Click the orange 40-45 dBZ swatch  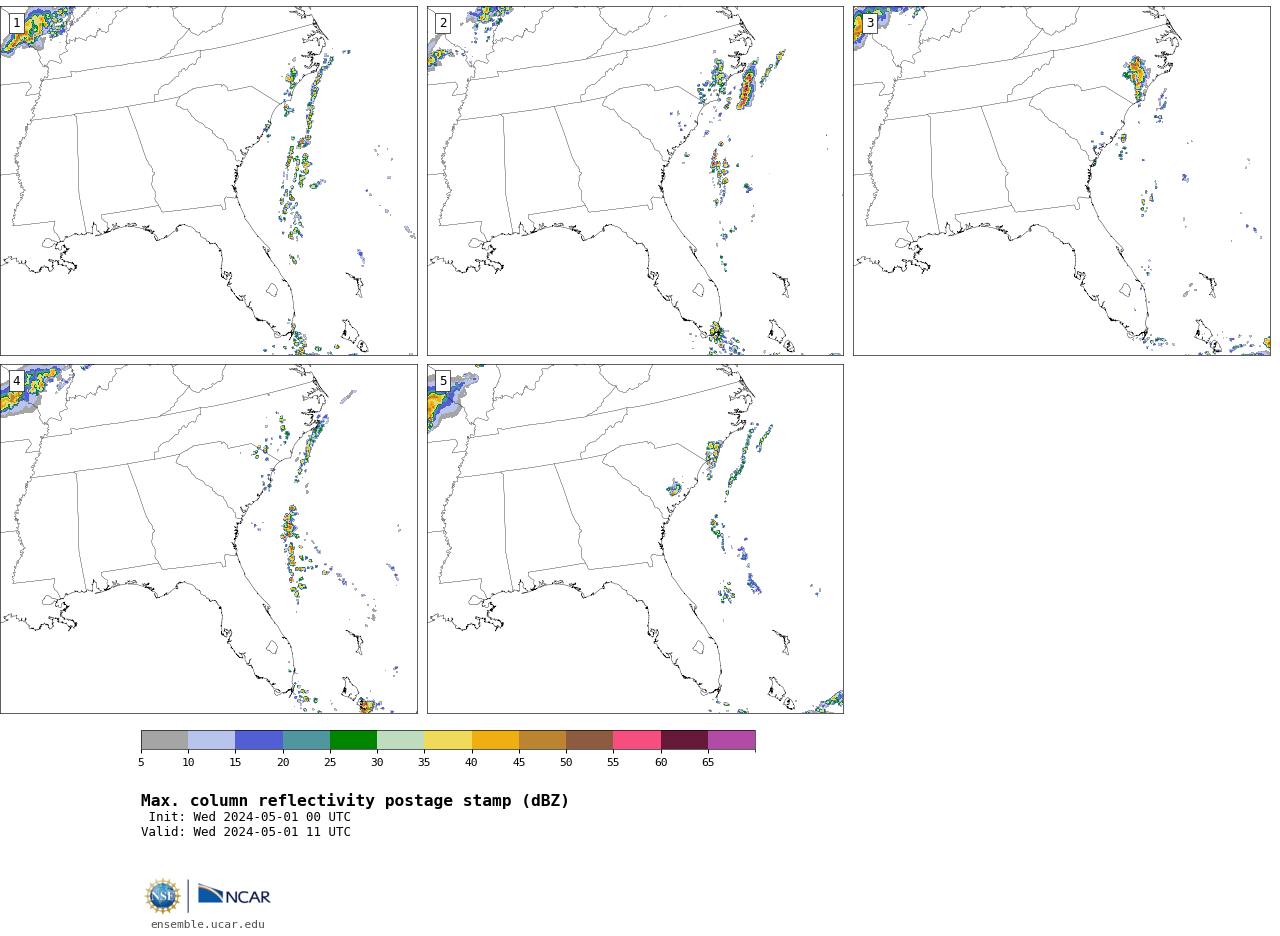pos(495,740)
